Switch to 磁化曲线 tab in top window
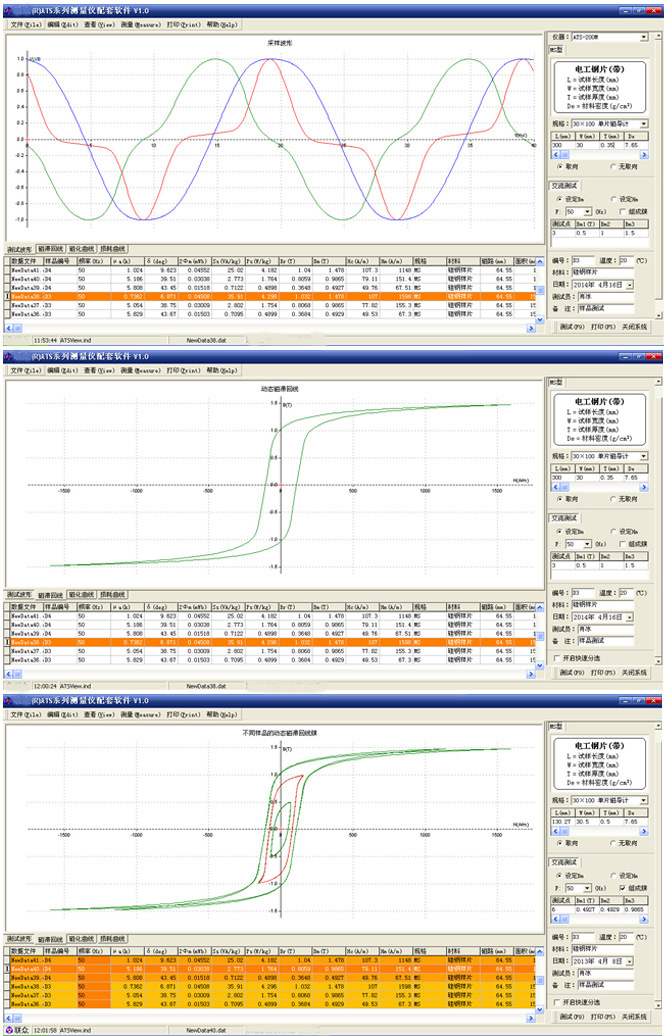This screenshot has height=1036, width=666. pos(82,249)
